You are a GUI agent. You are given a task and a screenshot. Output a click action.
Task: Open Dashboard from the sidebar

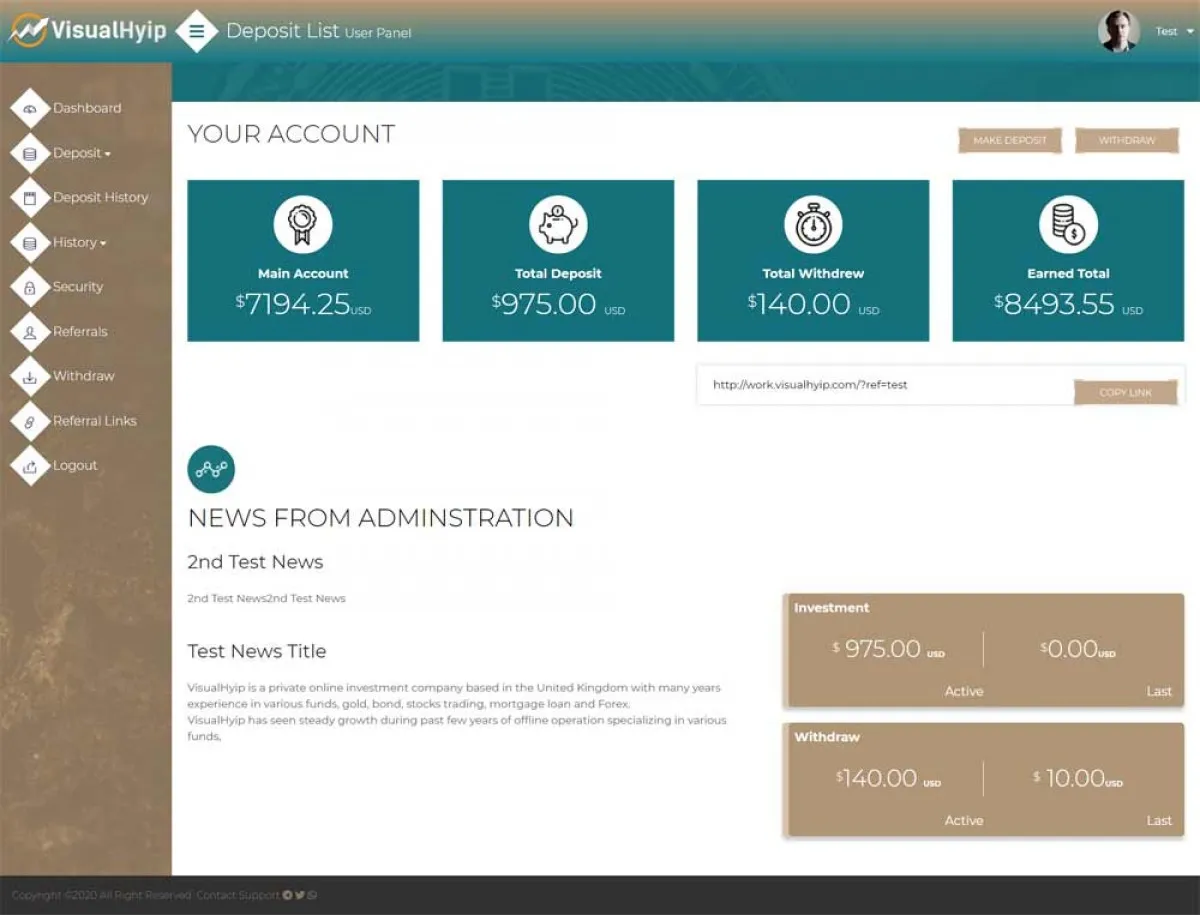[87, 108]
